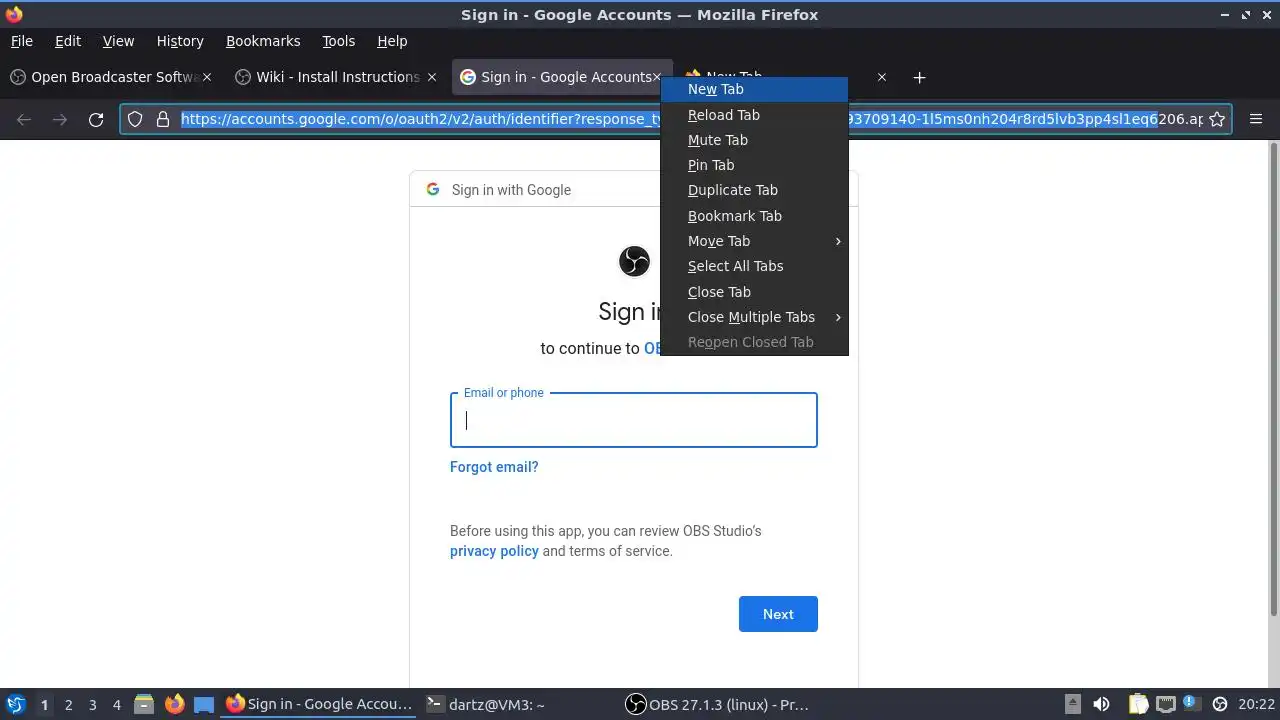The image size is (1280, 720).
Task: Close the Sign in - Google Accounts tab
Action: click(657, 77)
